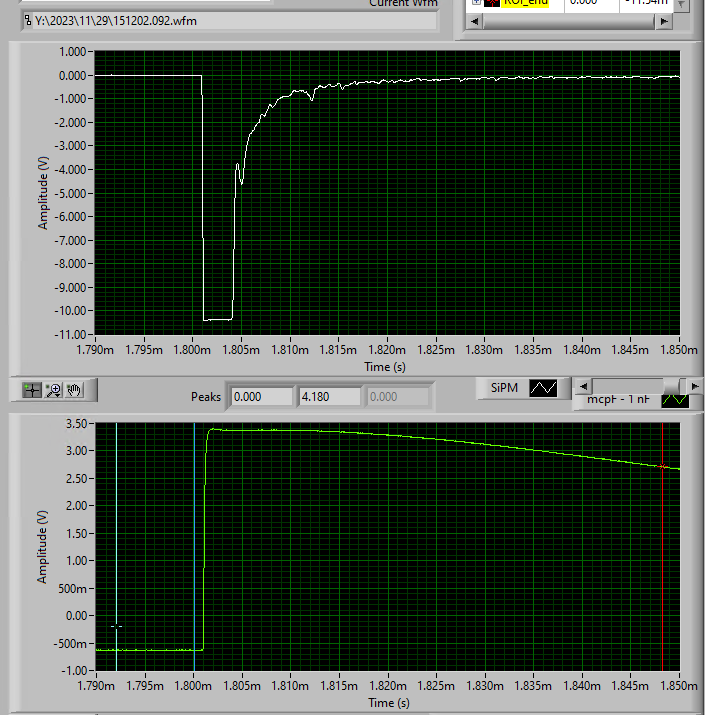Click bottom graph Amplitude (V) axis label

[42, 547]
